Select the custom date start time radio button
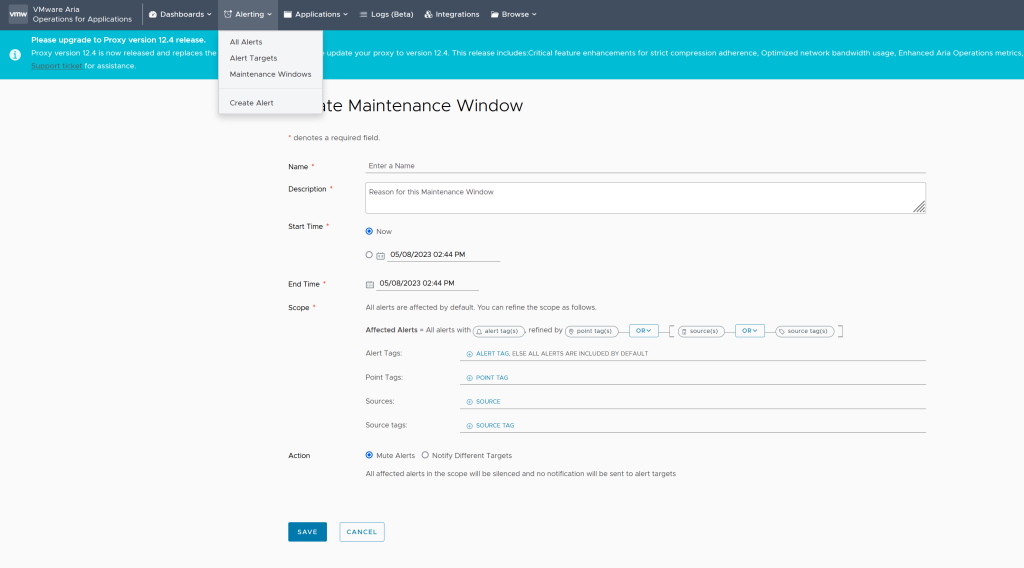The height and width of the screenshot is (568, 1024). click(369, 255)
